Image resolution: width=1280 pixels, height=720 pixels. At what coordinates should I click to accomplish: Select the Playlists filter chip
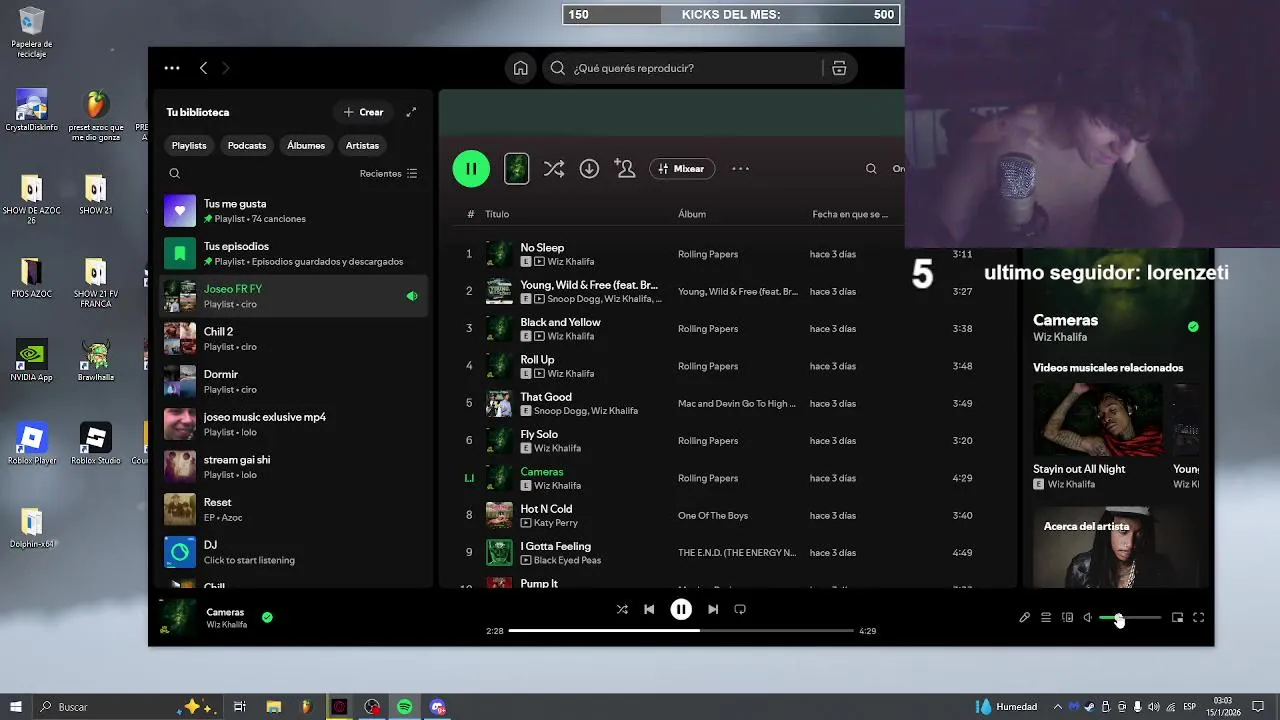pos(189,145)
